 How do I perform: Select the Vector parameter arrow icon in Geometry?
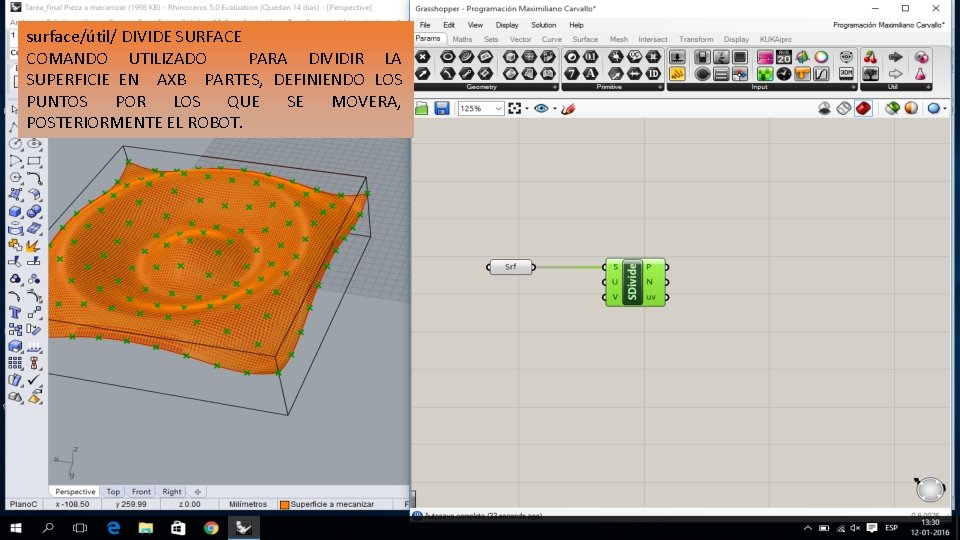click(x=422, y=74)
